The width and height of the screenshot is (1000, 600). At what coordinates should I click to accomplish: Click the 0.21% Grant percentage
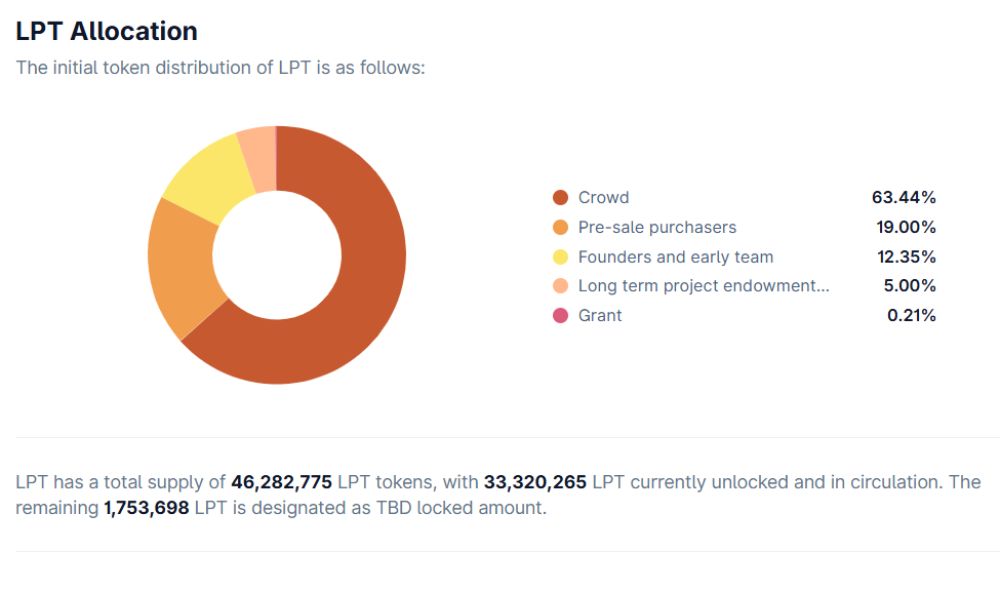tap(911, 316)
